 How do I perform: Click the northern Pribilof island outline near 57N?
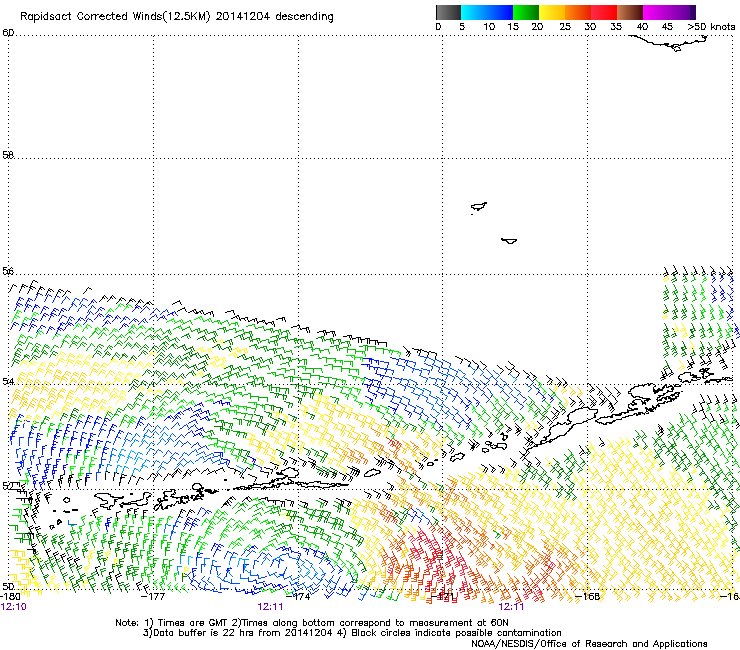479,207
